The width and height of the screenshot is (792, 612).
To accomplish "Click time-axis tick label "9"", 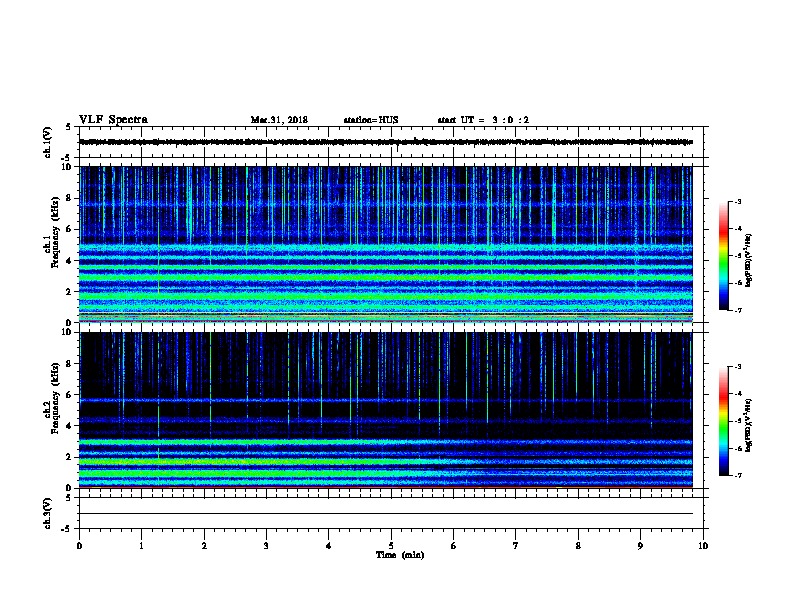I will pyautogui.click(x=640, y=546).
